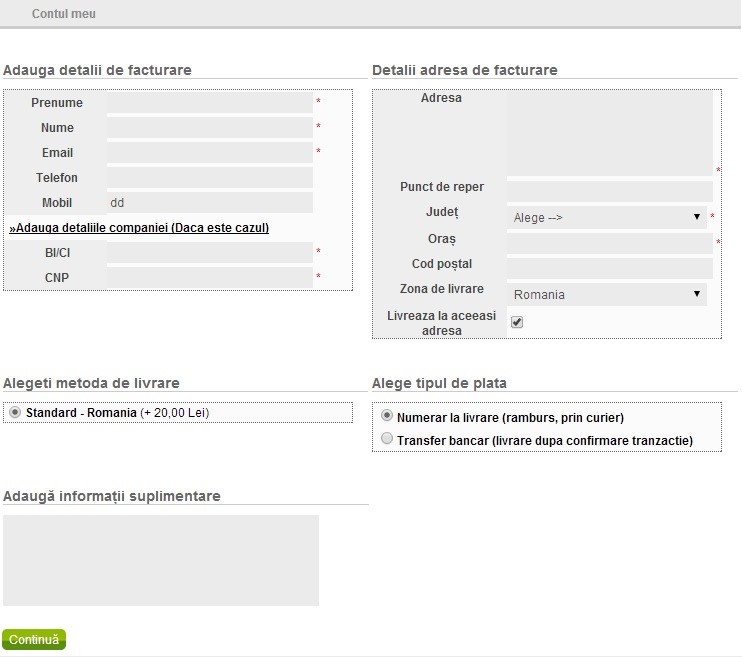The width and height of the screenshot is (742, 657).
Task: Click the Nume input field
Action: pos(209,128)
